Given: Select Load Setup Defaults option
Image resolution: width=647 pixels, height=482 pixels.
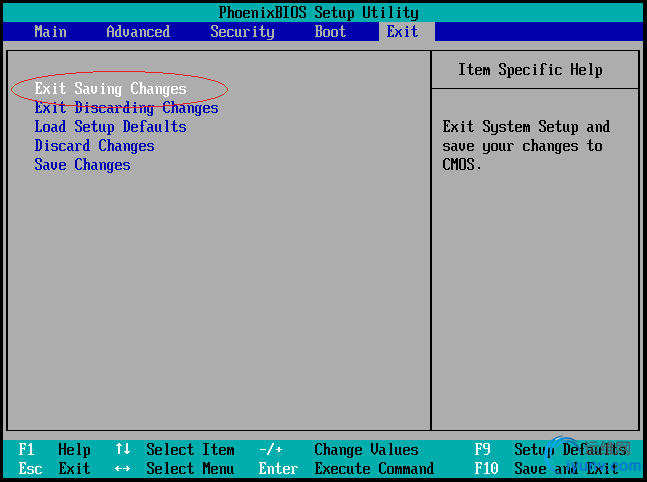Looking at the screenshot, I should (x=110, y=127).
